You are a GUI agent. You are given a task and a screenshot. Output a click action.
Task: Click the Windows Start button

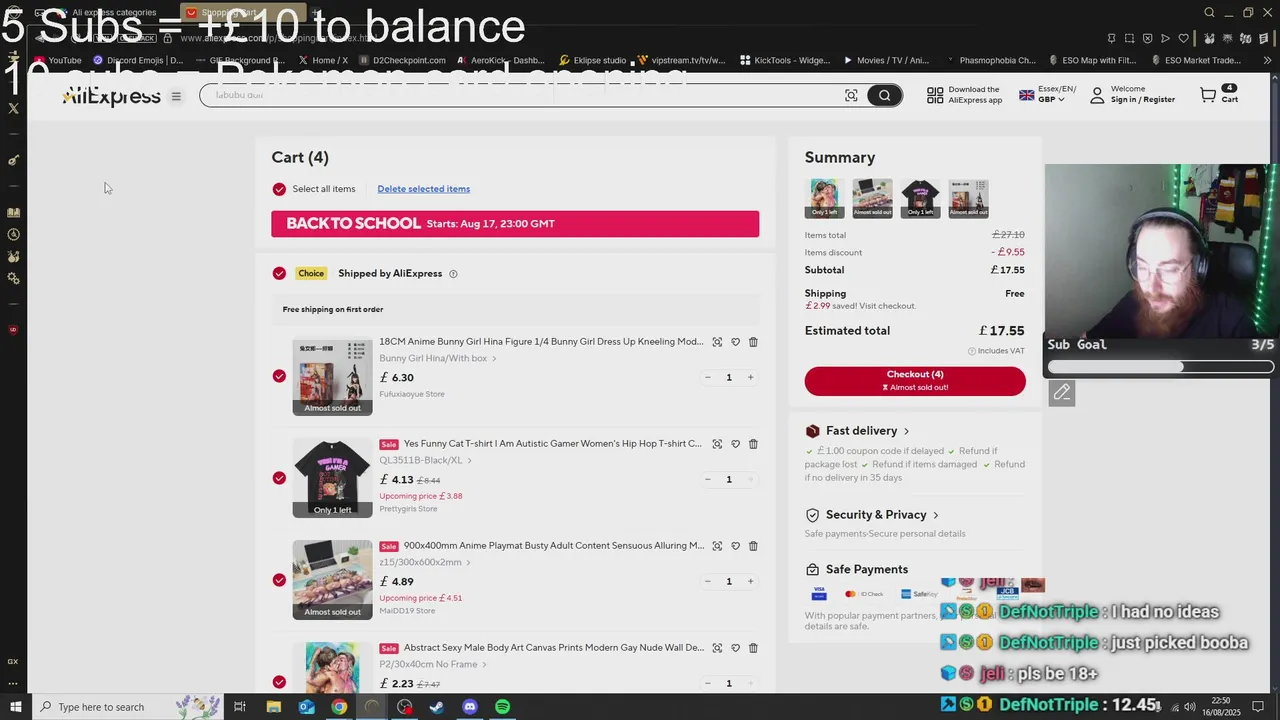[15, 707]
